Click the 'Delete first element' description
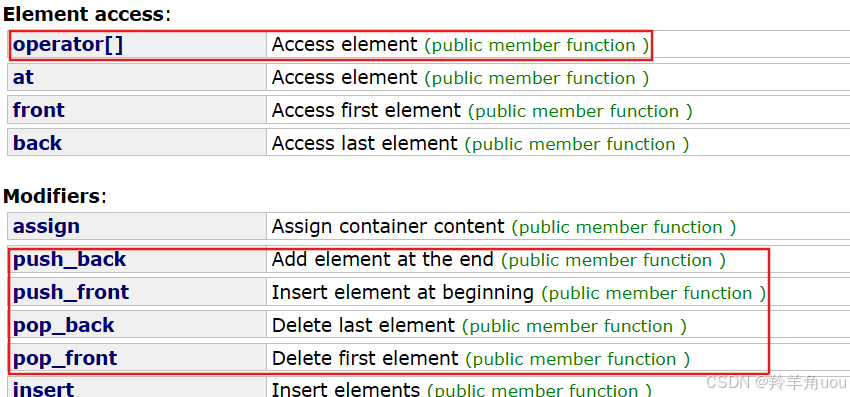Image resolution: width=850 pixels, height=397 pixels. (x=365, y=358)
